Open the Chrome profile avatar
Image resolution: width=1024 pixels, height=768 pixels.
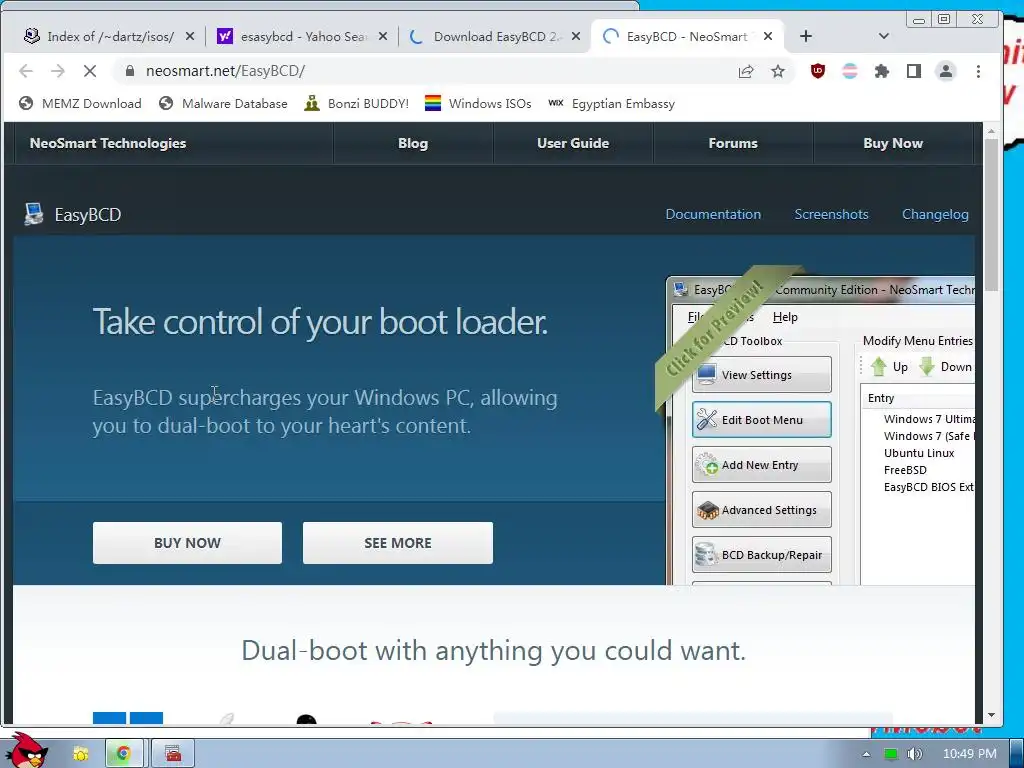coord(946,71)
